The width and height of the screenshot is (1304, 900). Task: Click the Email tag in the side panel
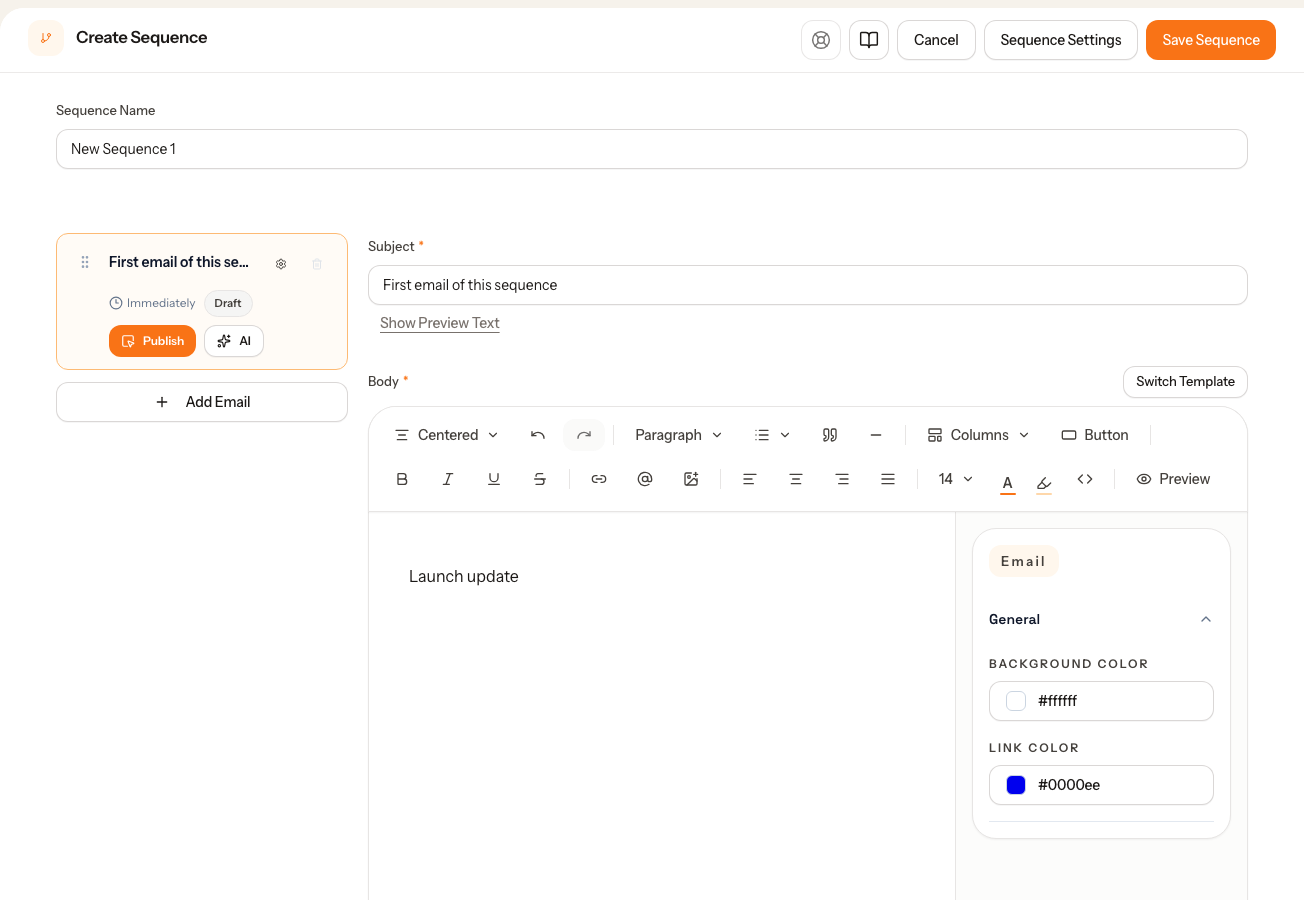click(x=1023, y=561)
